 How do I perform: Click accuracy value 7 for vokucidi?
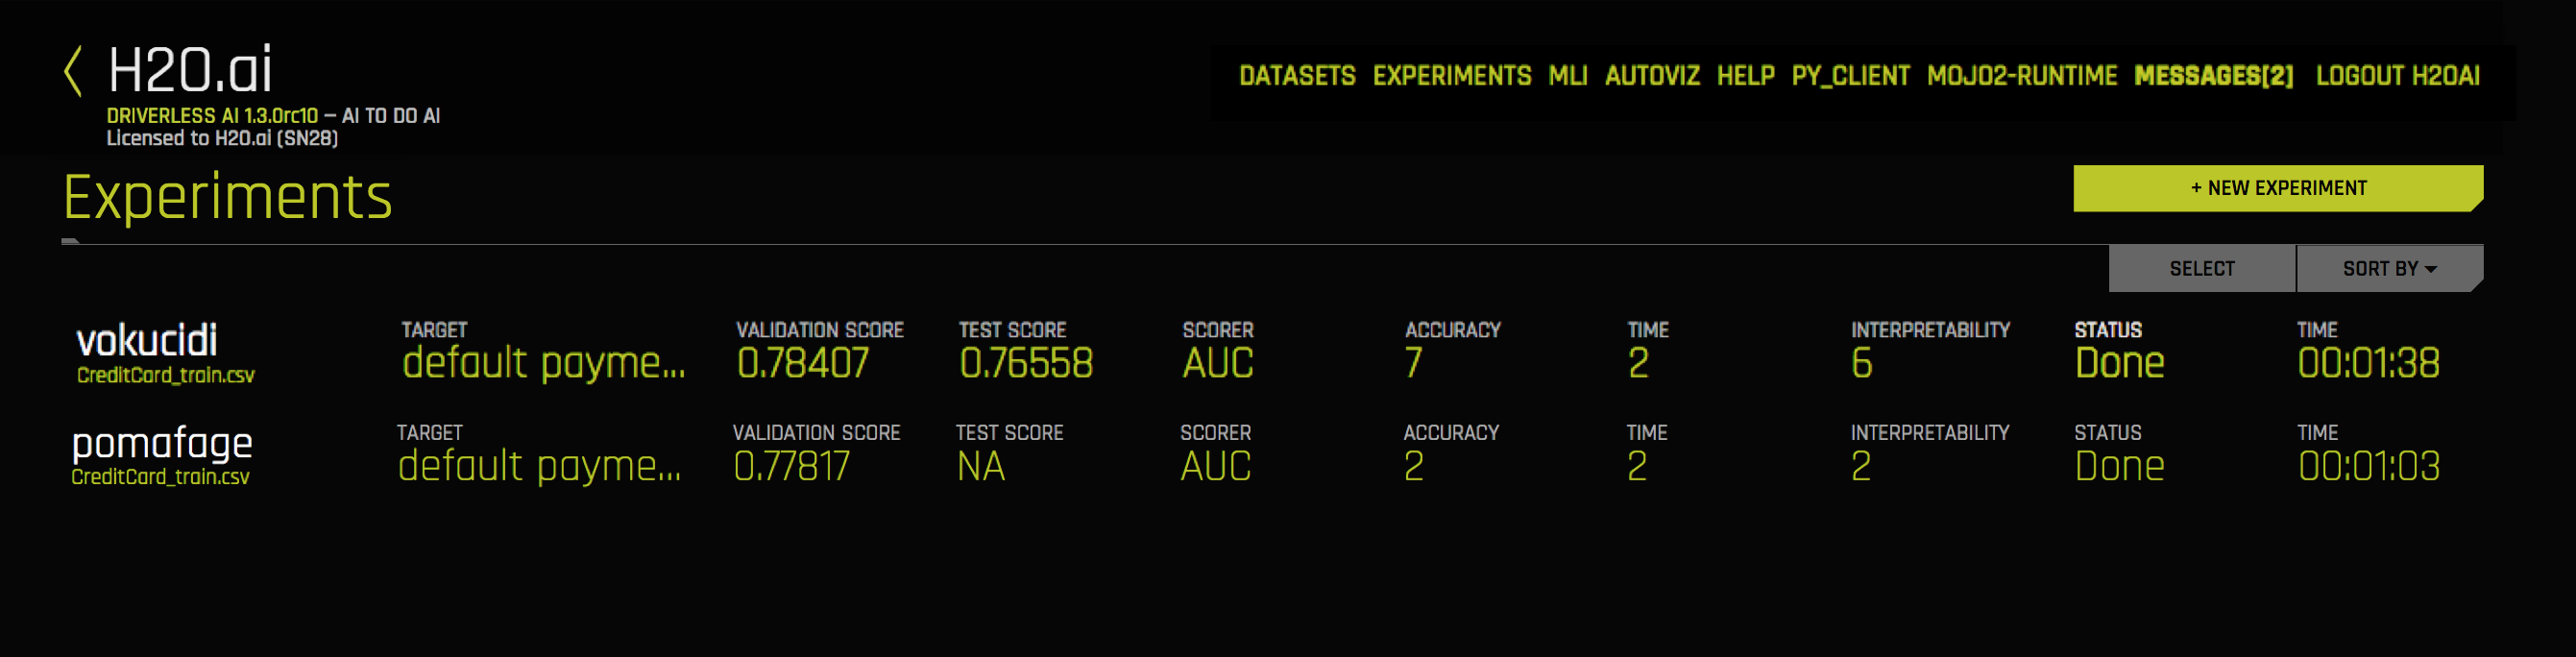click(x=1413, y=363)
